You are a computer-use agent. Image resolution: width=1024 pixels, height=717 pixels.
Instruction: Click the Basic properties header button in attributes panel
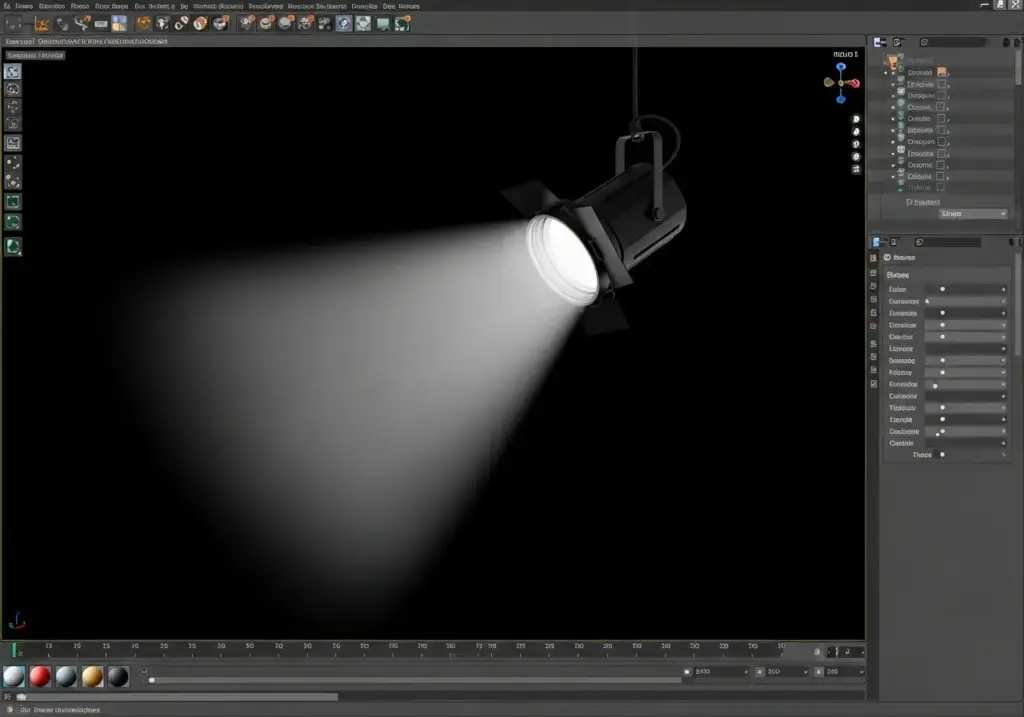[x=900, y=273]
